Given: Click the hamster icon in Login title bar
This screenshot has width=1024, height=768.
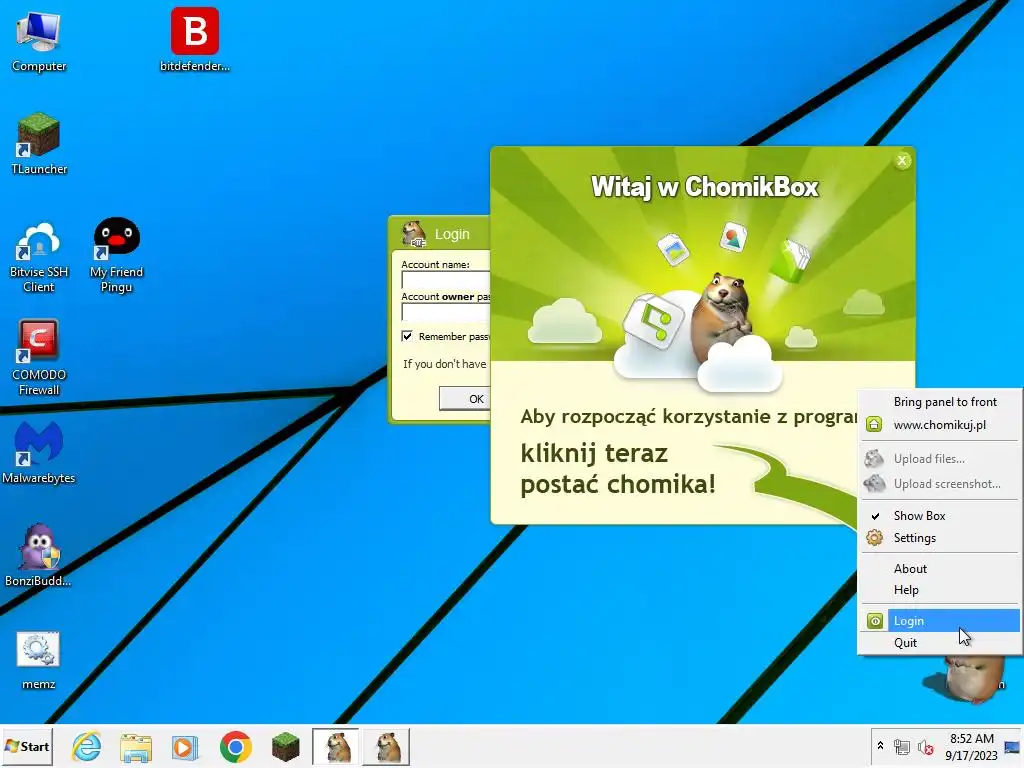Looking at the screenshot, I should pos(414,234).
